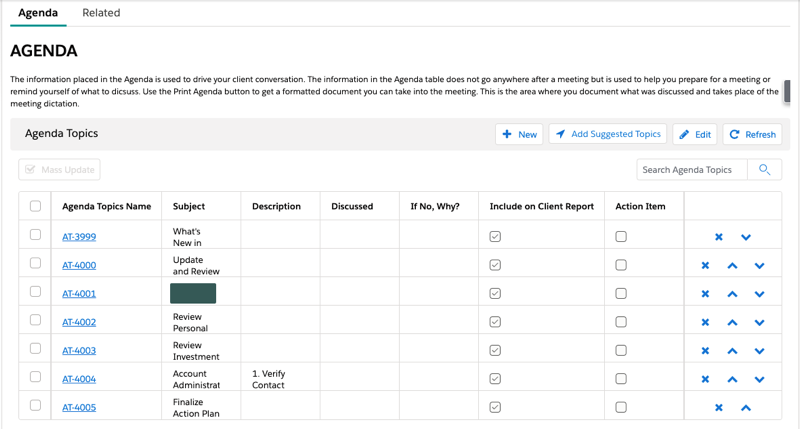Click the New agenda topic button
This screenshot has width=800, height=429.
pyautogui.click(x=519, y=134)
